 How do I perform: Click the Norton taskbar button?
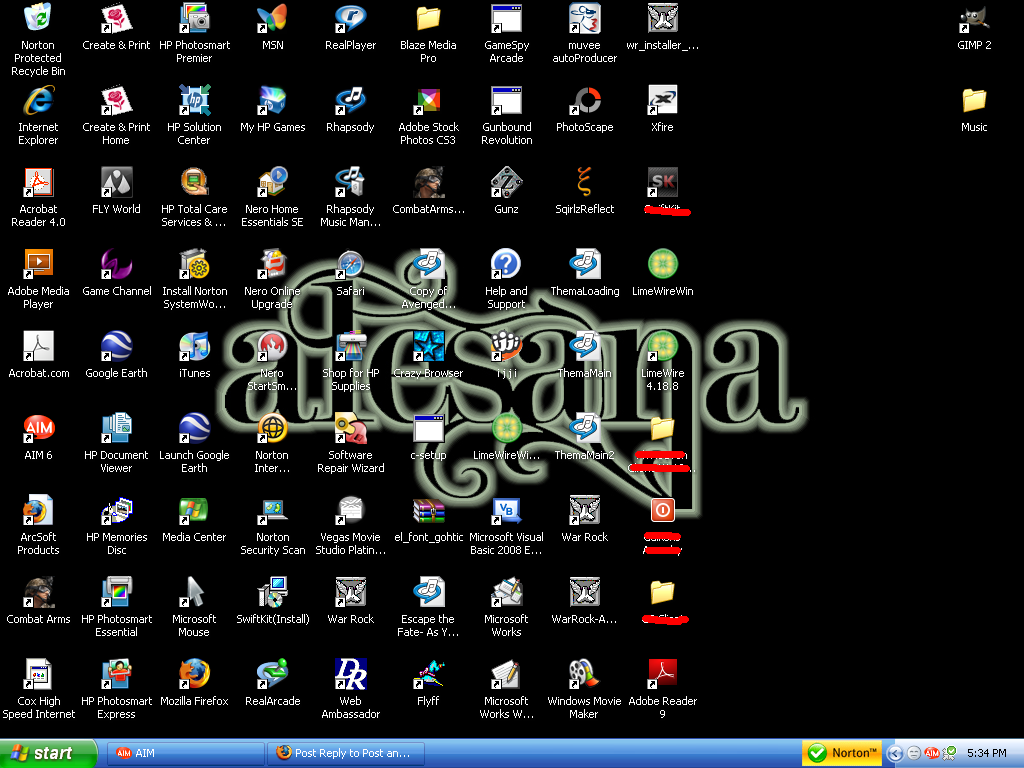click(840, 753)
